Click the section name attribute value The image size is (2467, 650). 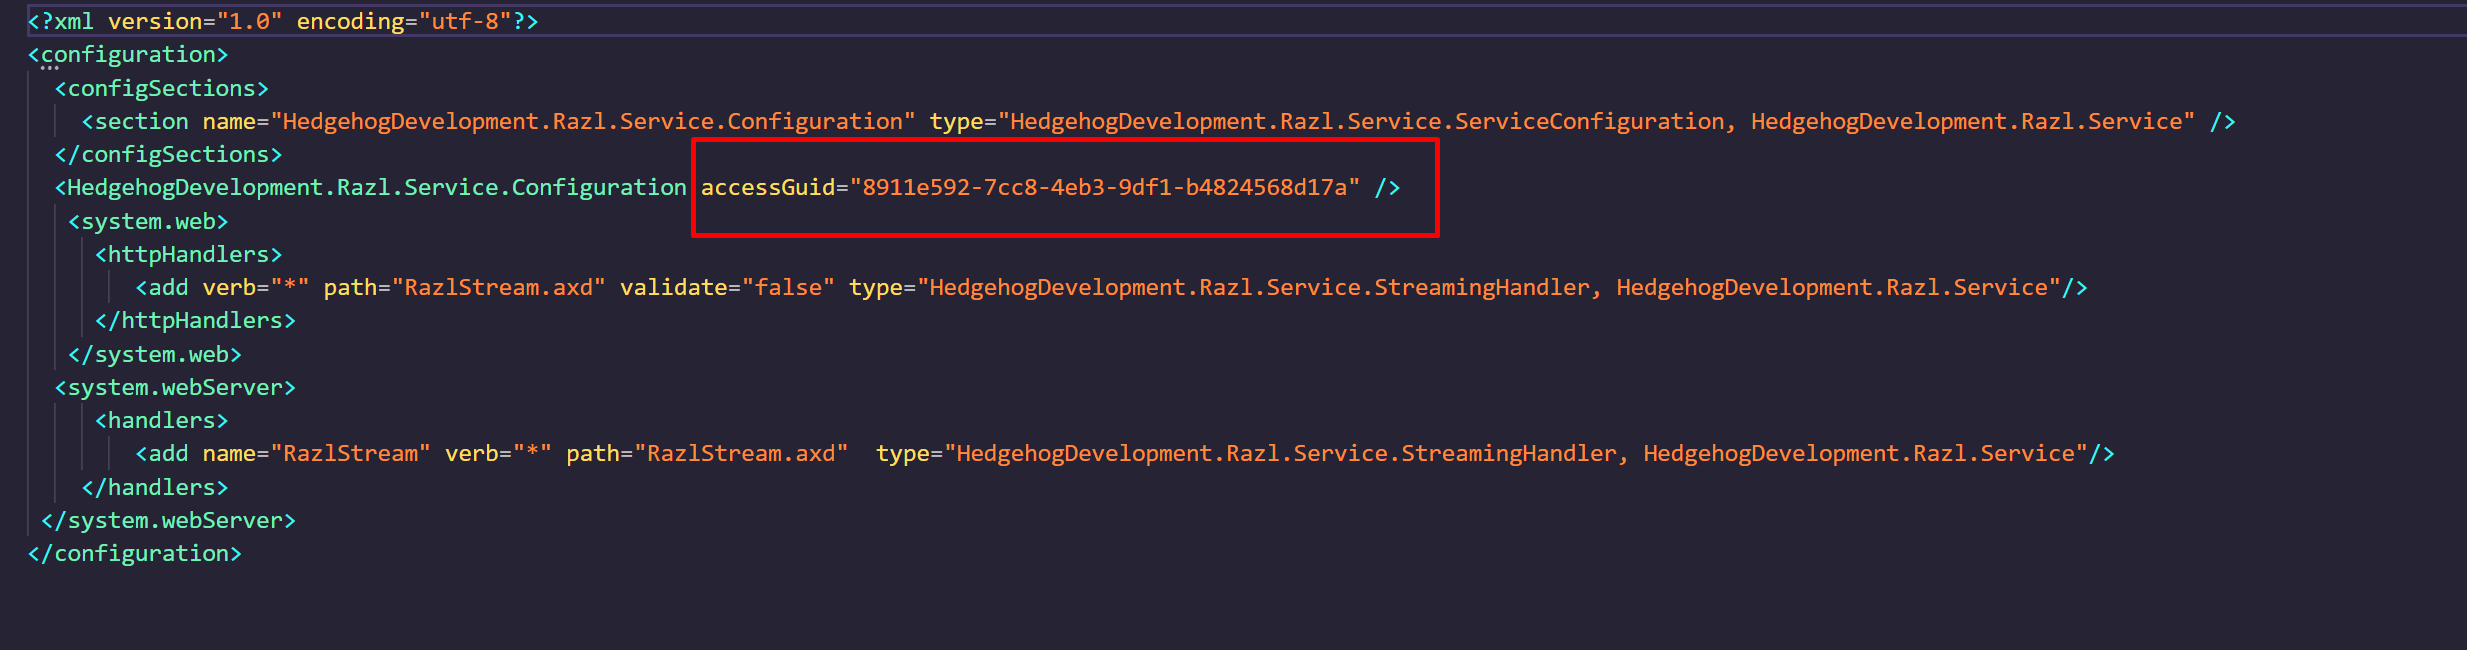coord(592,121)
